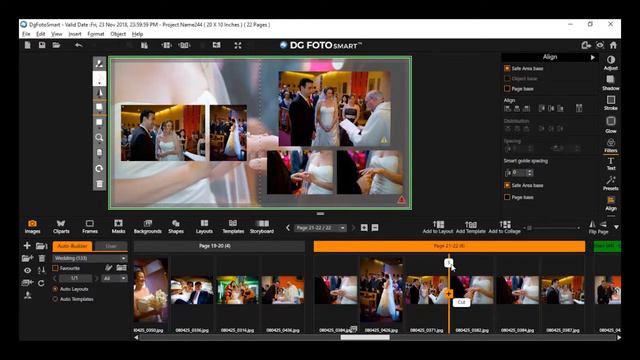Screen dimensions: 640x360
Task: Click the delete trash icon in images panel
Action: pos(42,258)
